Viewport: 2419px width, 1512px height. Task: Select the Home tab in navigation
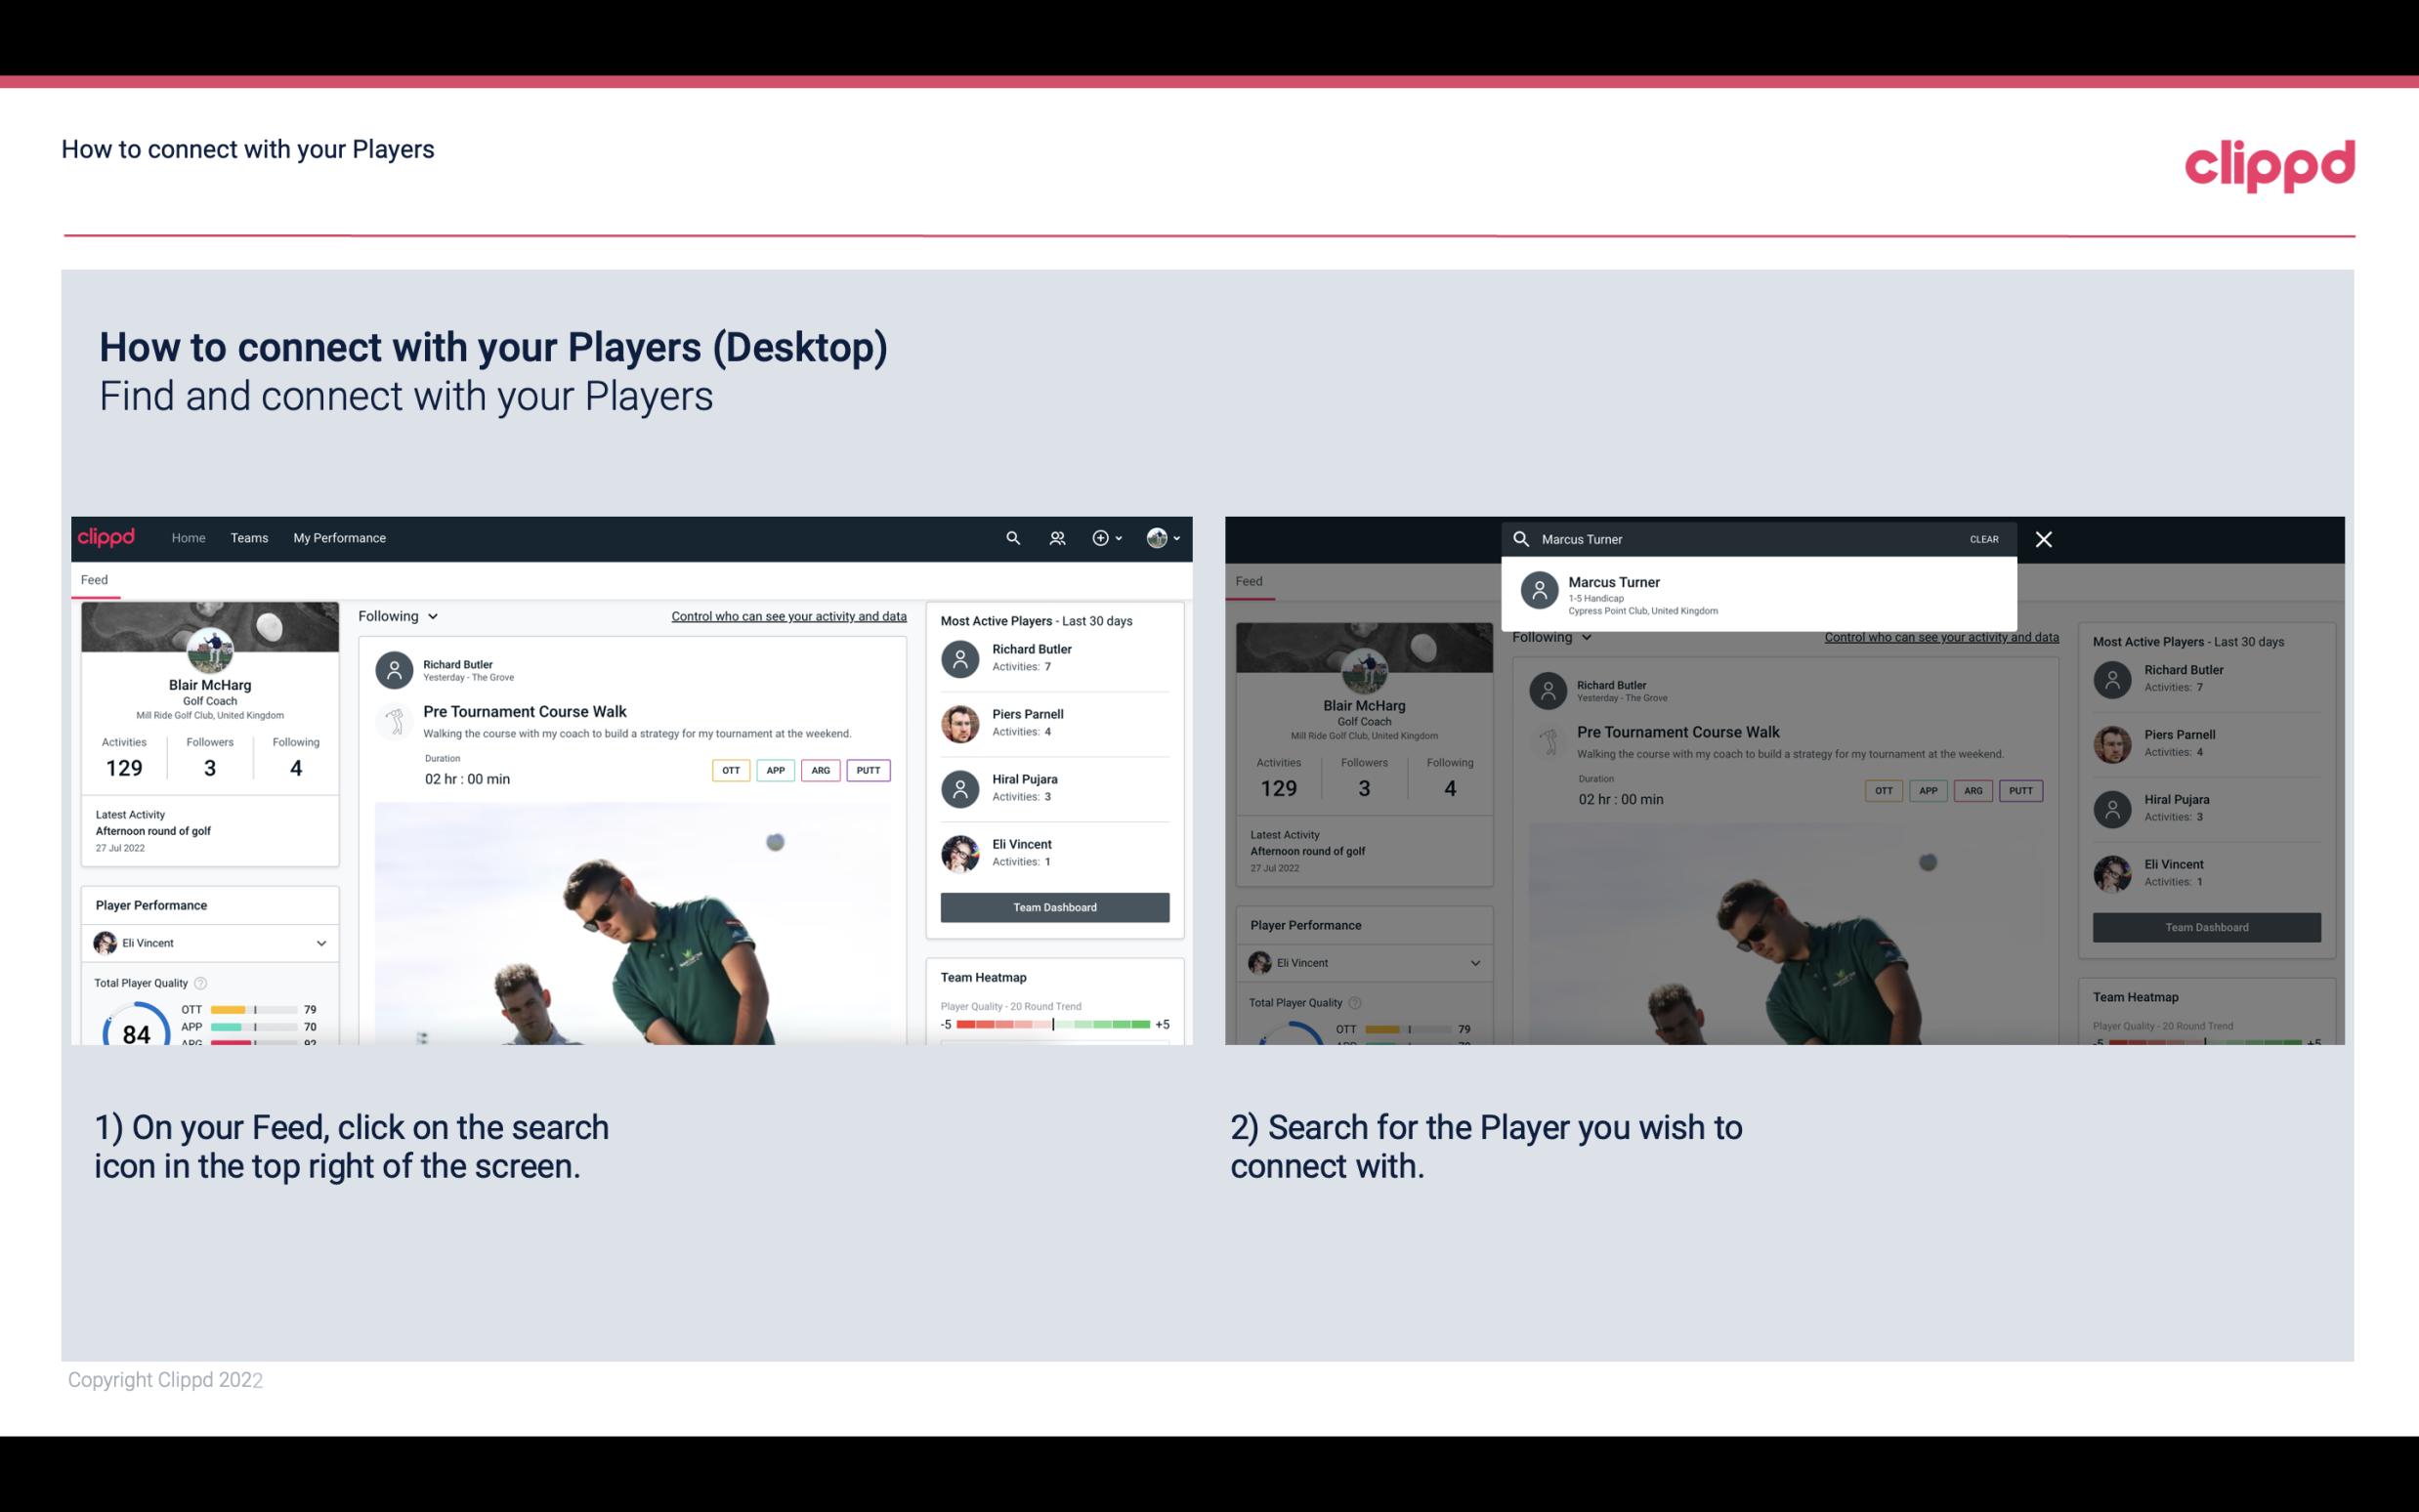(189, 536)
